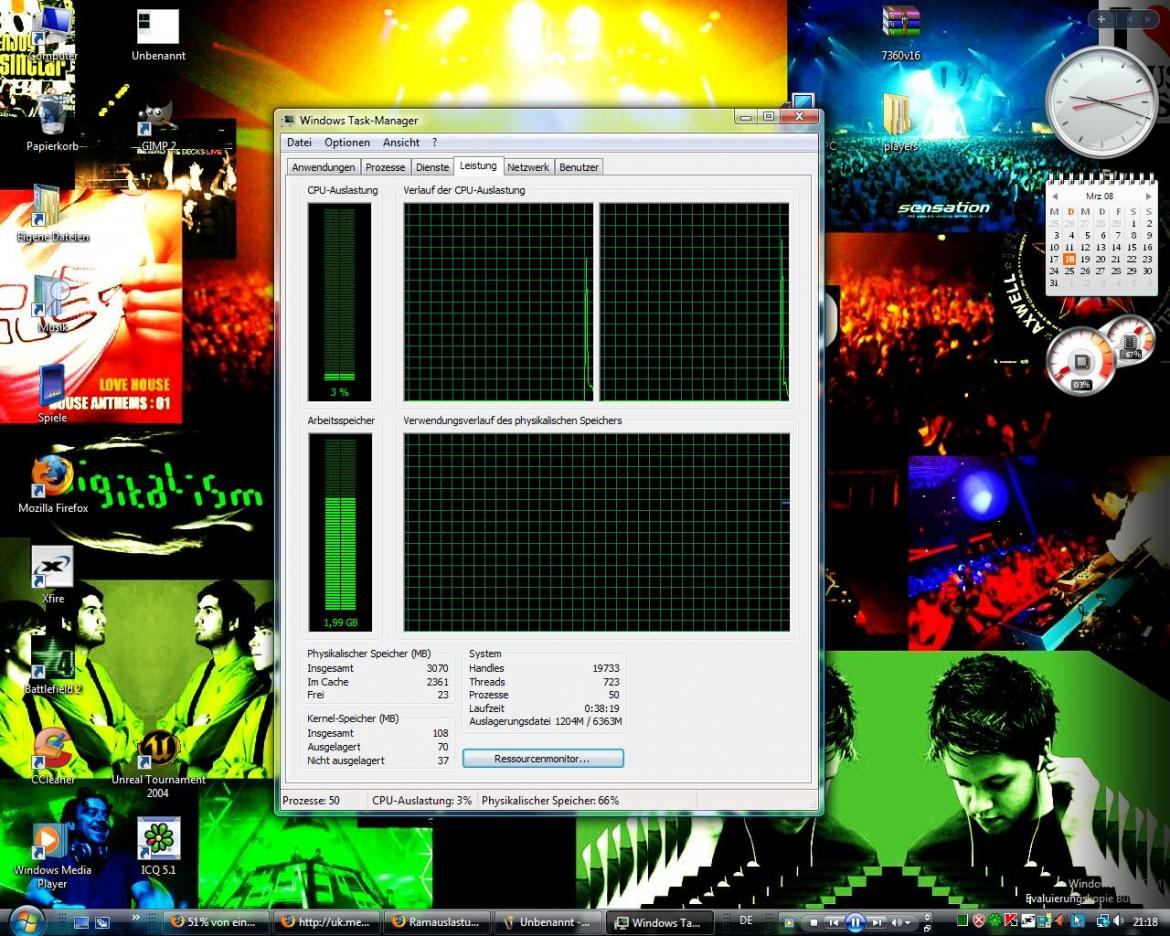
Task: Switch to '51% von ein...' taskbar window
Action: pos(215,922)
